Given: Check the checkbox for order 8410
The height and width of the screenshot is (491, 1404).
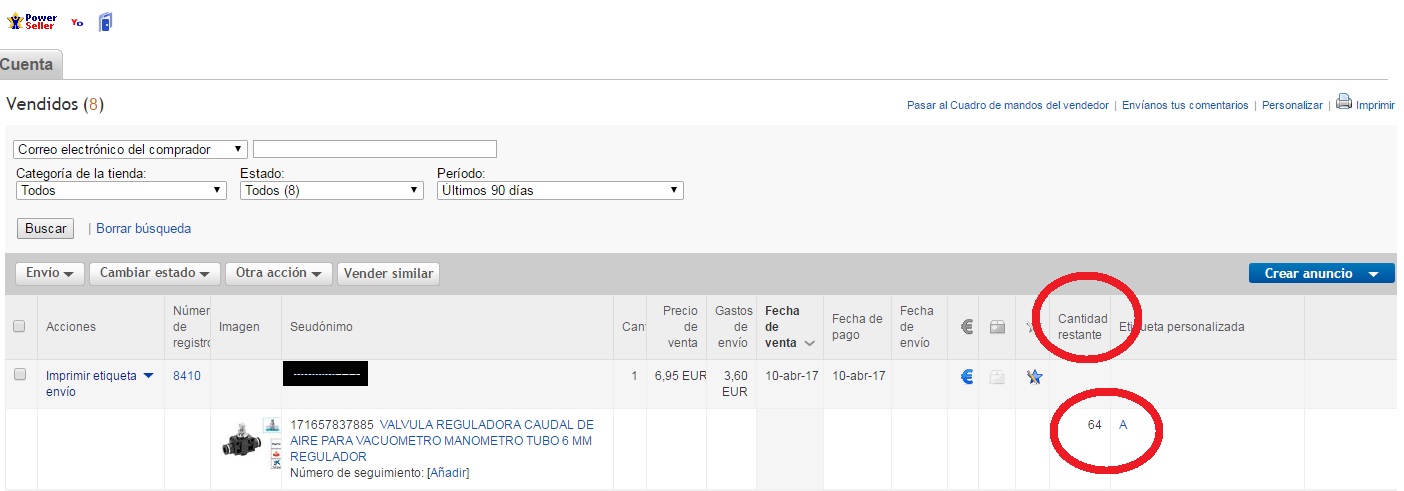Looking at the screenshot, I should pyautogui.click(x=19, y=375).
